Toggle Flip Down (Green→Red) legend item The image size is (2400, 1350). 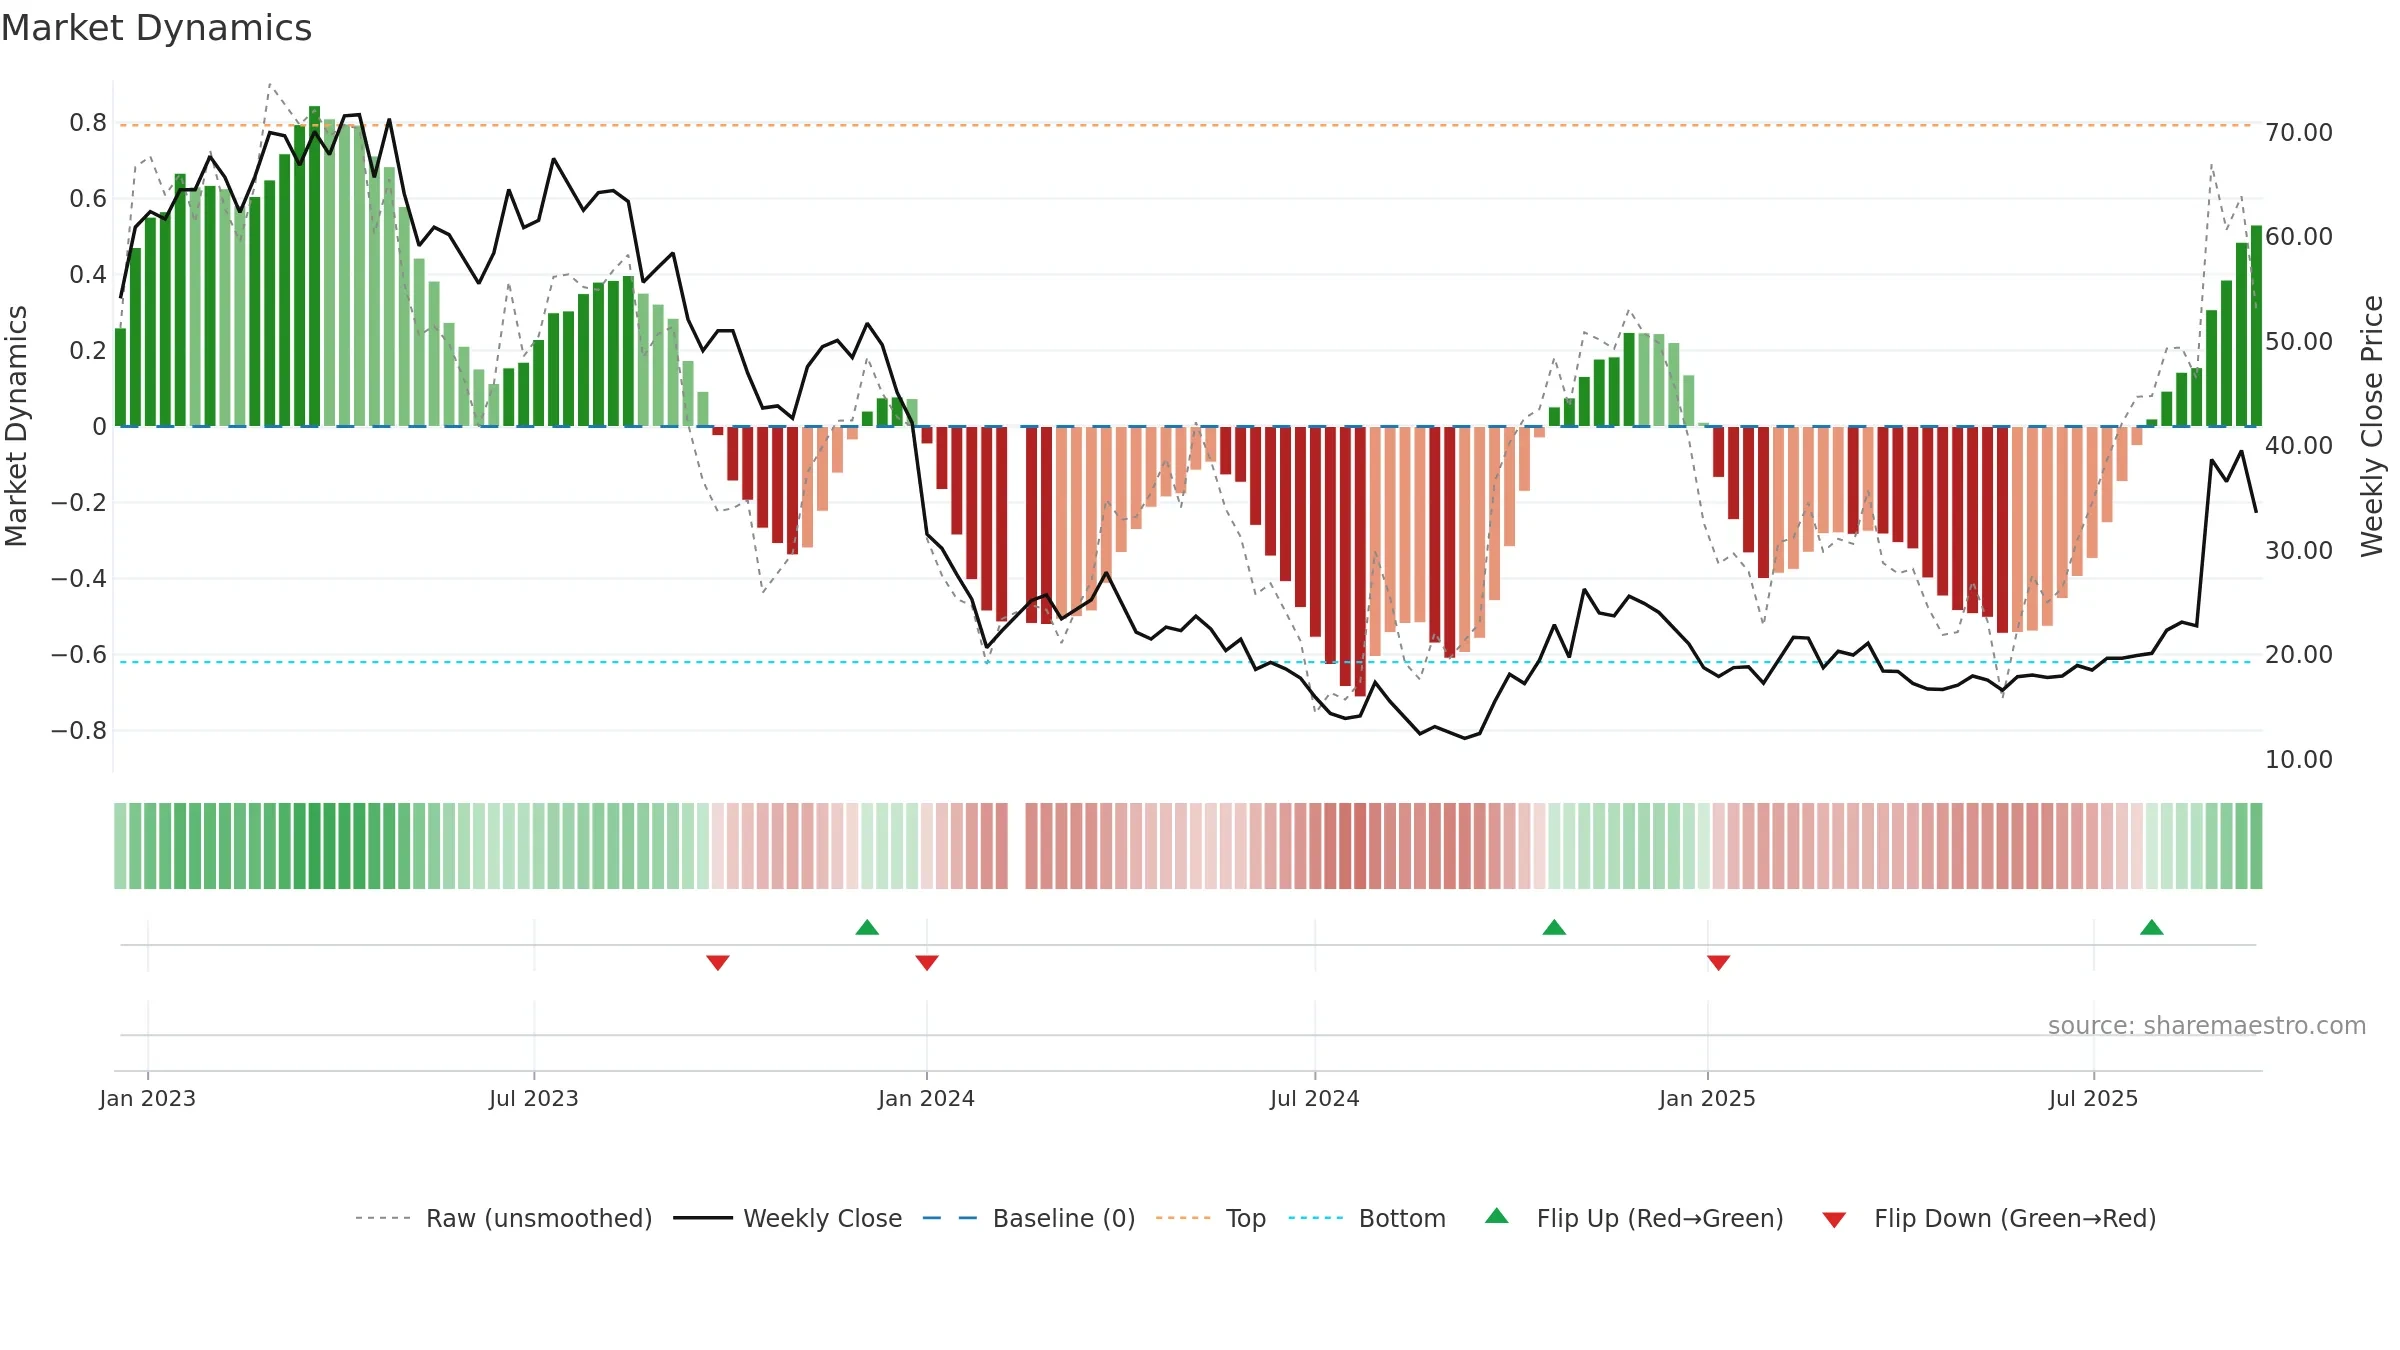pos(1988,1218)
